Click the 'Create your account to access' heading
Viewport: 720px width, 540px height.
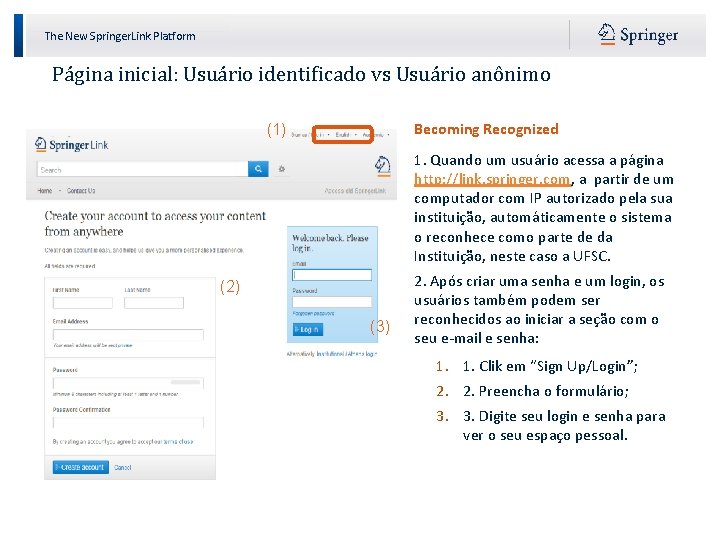(155, 223)
